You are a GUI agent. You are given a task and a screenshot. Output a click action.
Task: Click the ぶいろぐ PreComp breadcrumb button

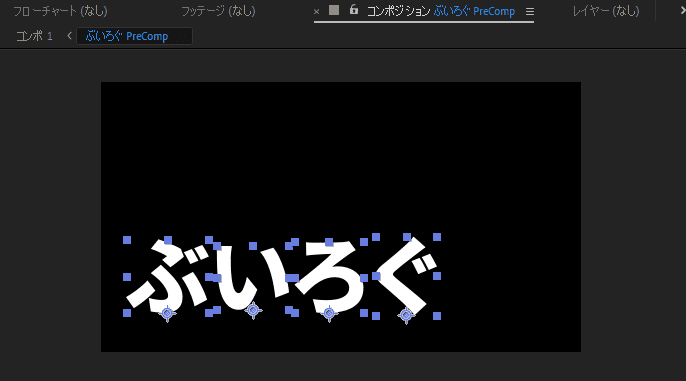click(134, 36)
